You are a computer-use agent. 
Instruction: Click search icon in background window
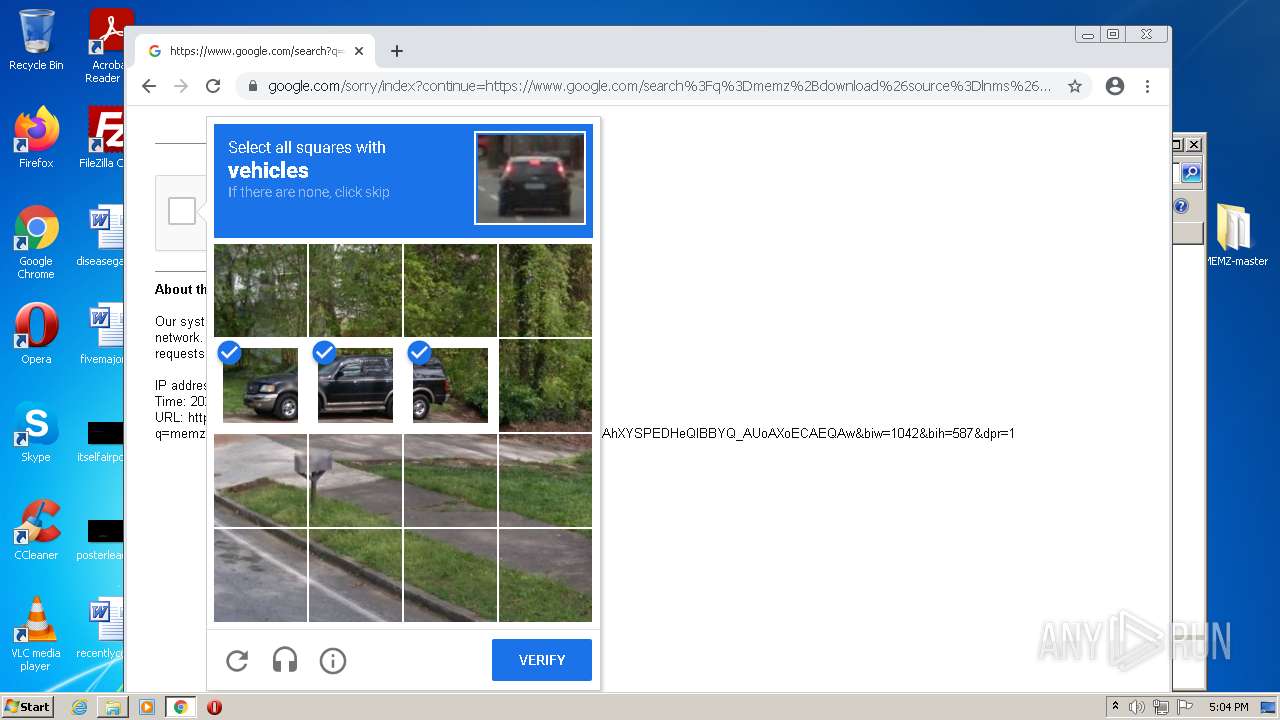coord(1190,173)
